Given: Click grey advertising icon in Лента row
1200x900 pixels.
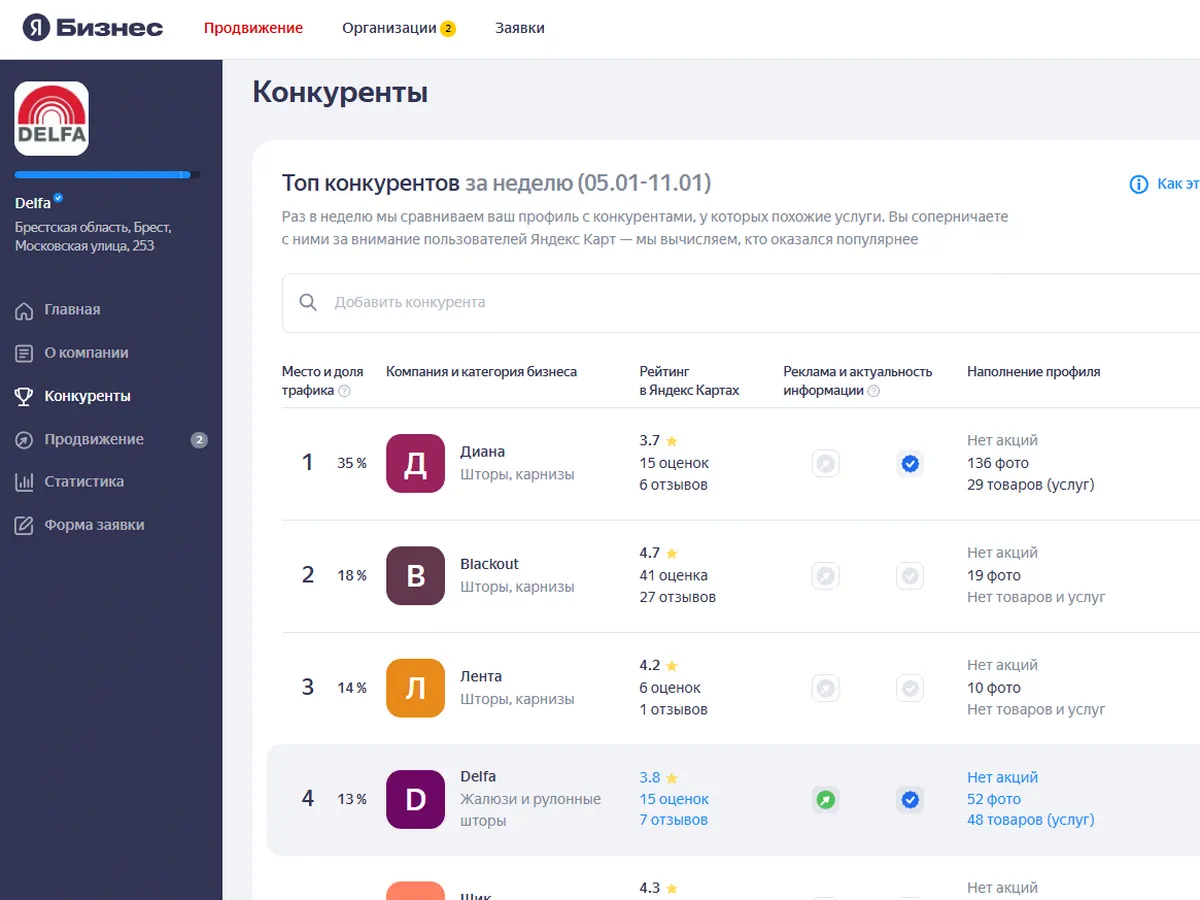Looking at the screenshot, I should 825,688.
